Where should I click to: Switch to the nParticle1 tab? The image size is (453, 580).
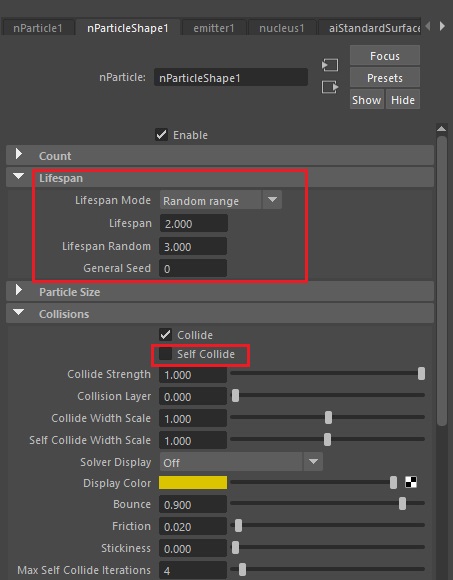(x=38, y=28)
